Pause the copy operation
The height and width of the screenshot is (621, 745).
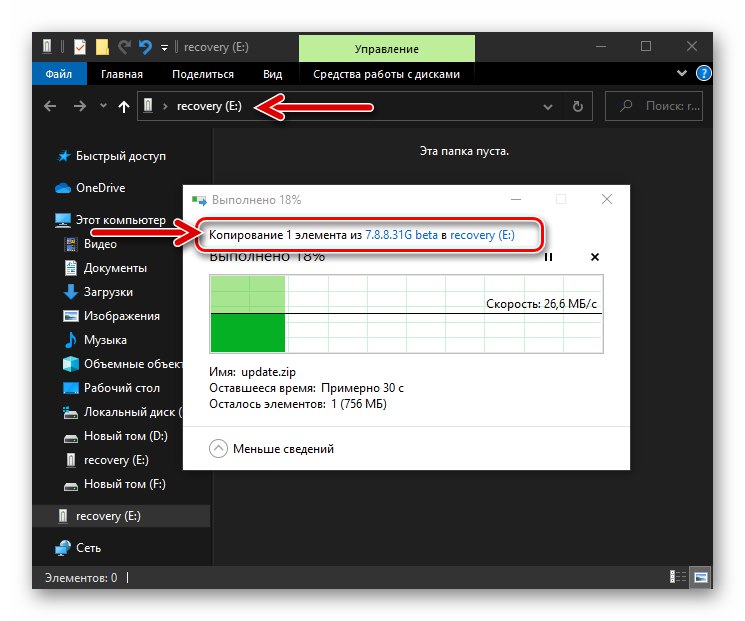click(548, 257)
